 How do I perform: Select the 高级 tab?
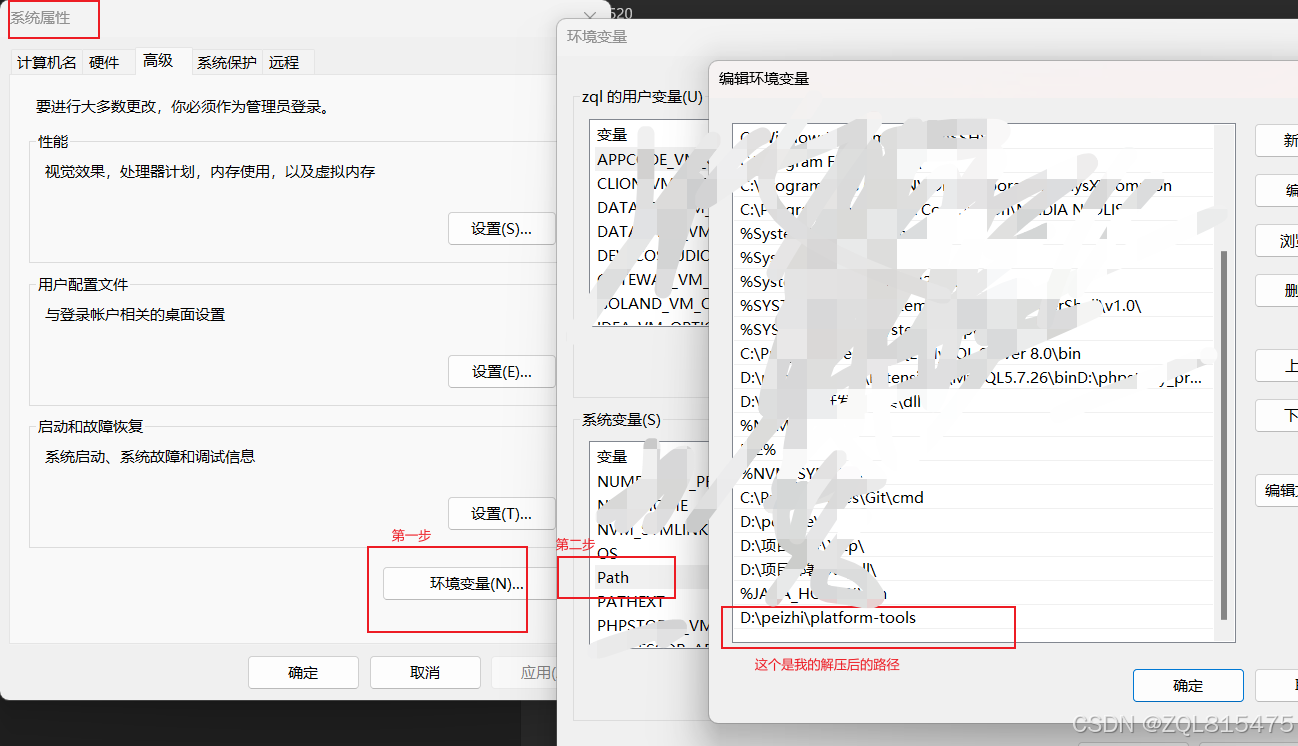[158, 60]
